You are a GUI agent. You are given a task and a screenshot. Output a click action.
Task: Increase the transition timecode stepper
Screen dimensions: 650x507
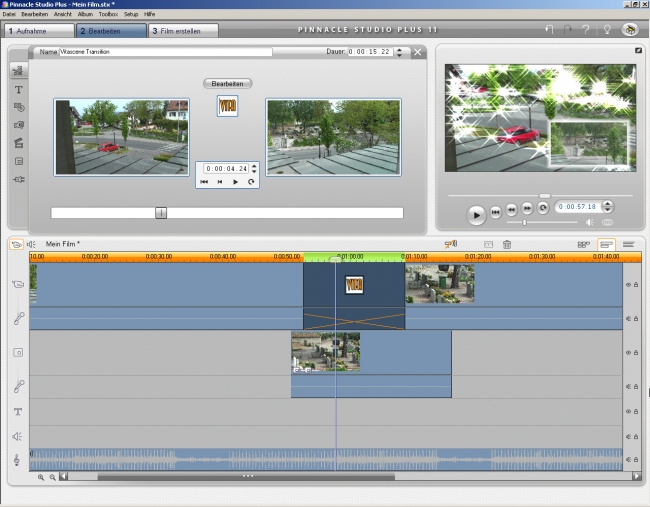pos(254,165)
